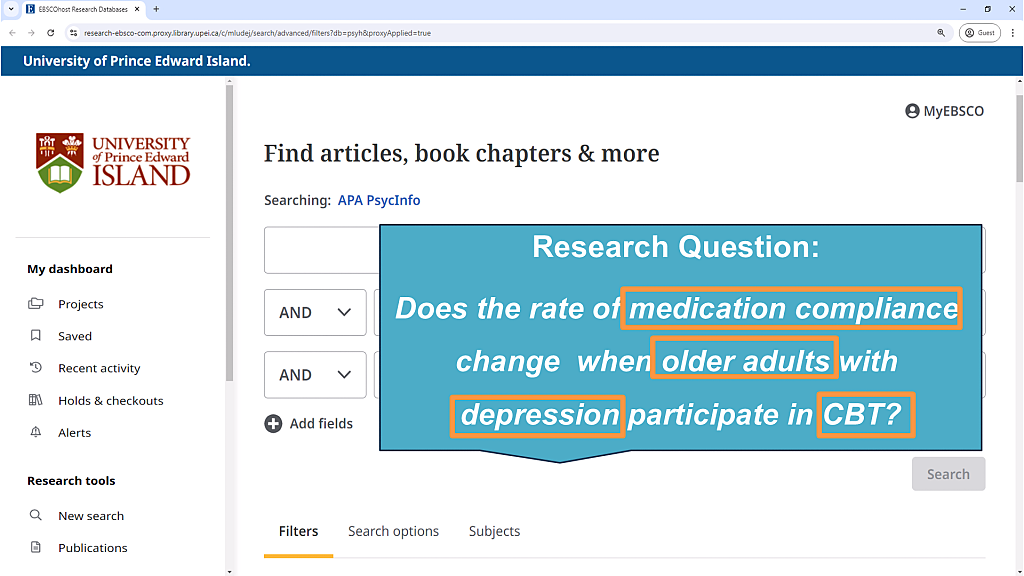Switch to the Subjects tab
The width and height of the screenshot is (1024, 576).
point(494,531)
